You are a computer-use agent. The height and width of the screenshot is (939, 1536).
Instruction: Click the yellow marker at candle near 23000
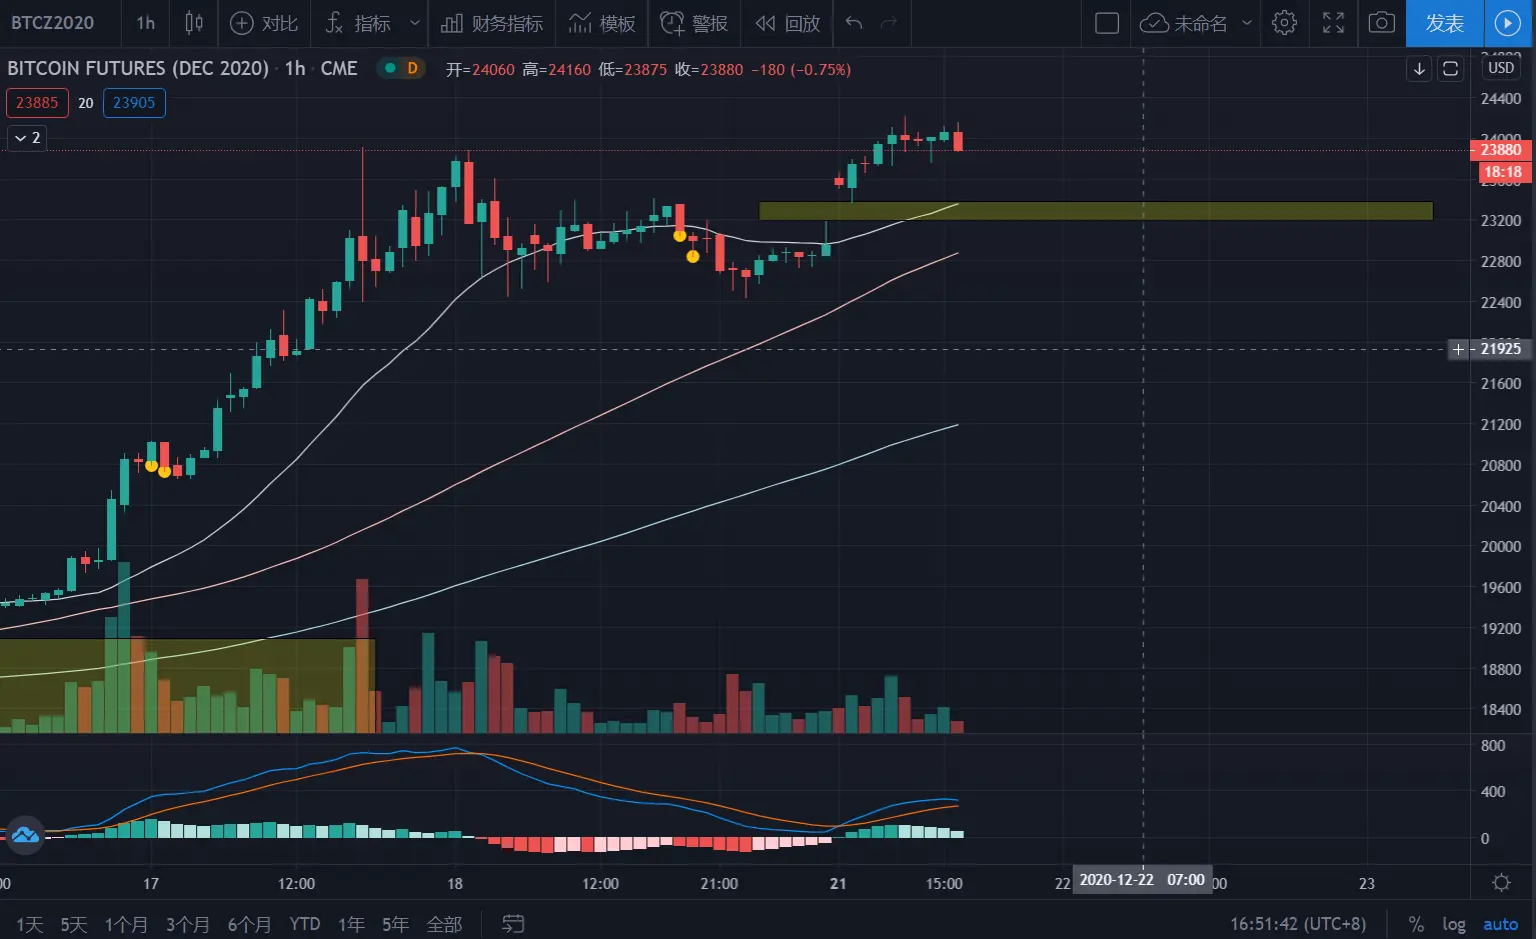click(680, 236)
